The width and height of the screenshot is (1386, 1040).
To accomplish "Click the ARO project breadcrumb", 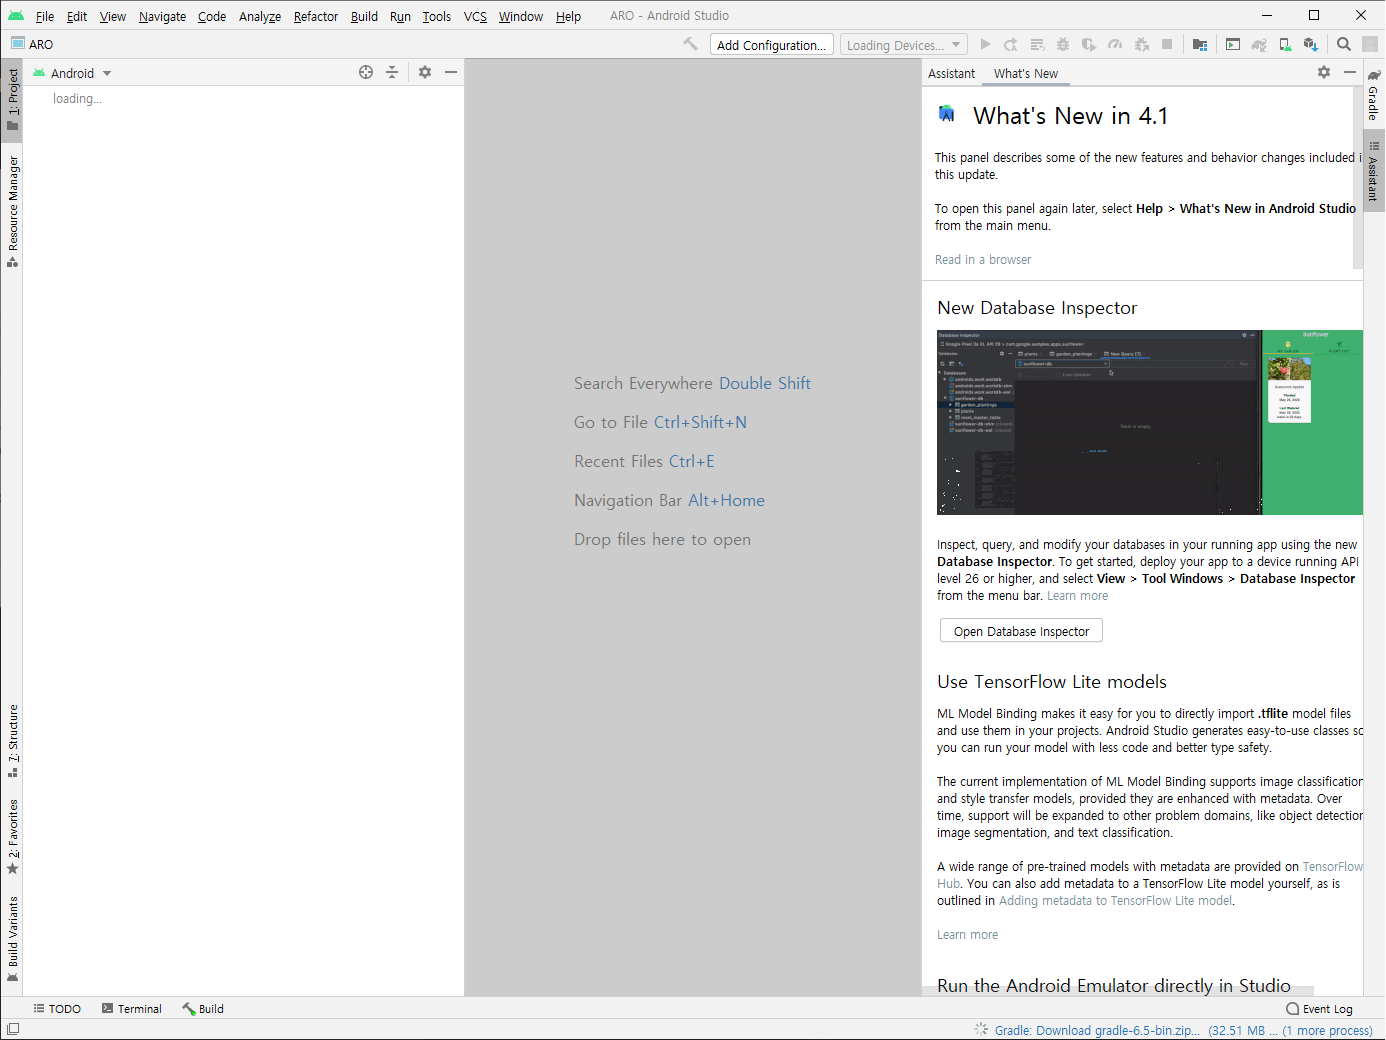I will click(x=32, y=44).
